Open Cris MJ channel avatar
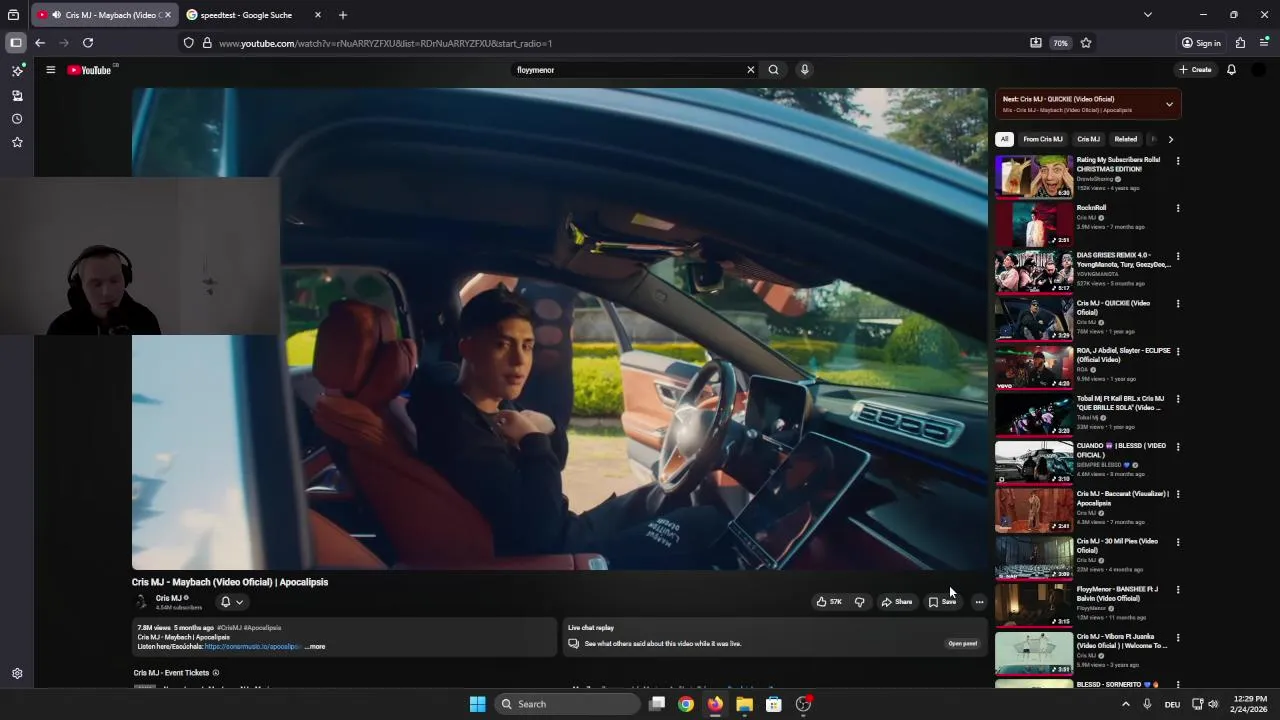 [x=141, y=602]
